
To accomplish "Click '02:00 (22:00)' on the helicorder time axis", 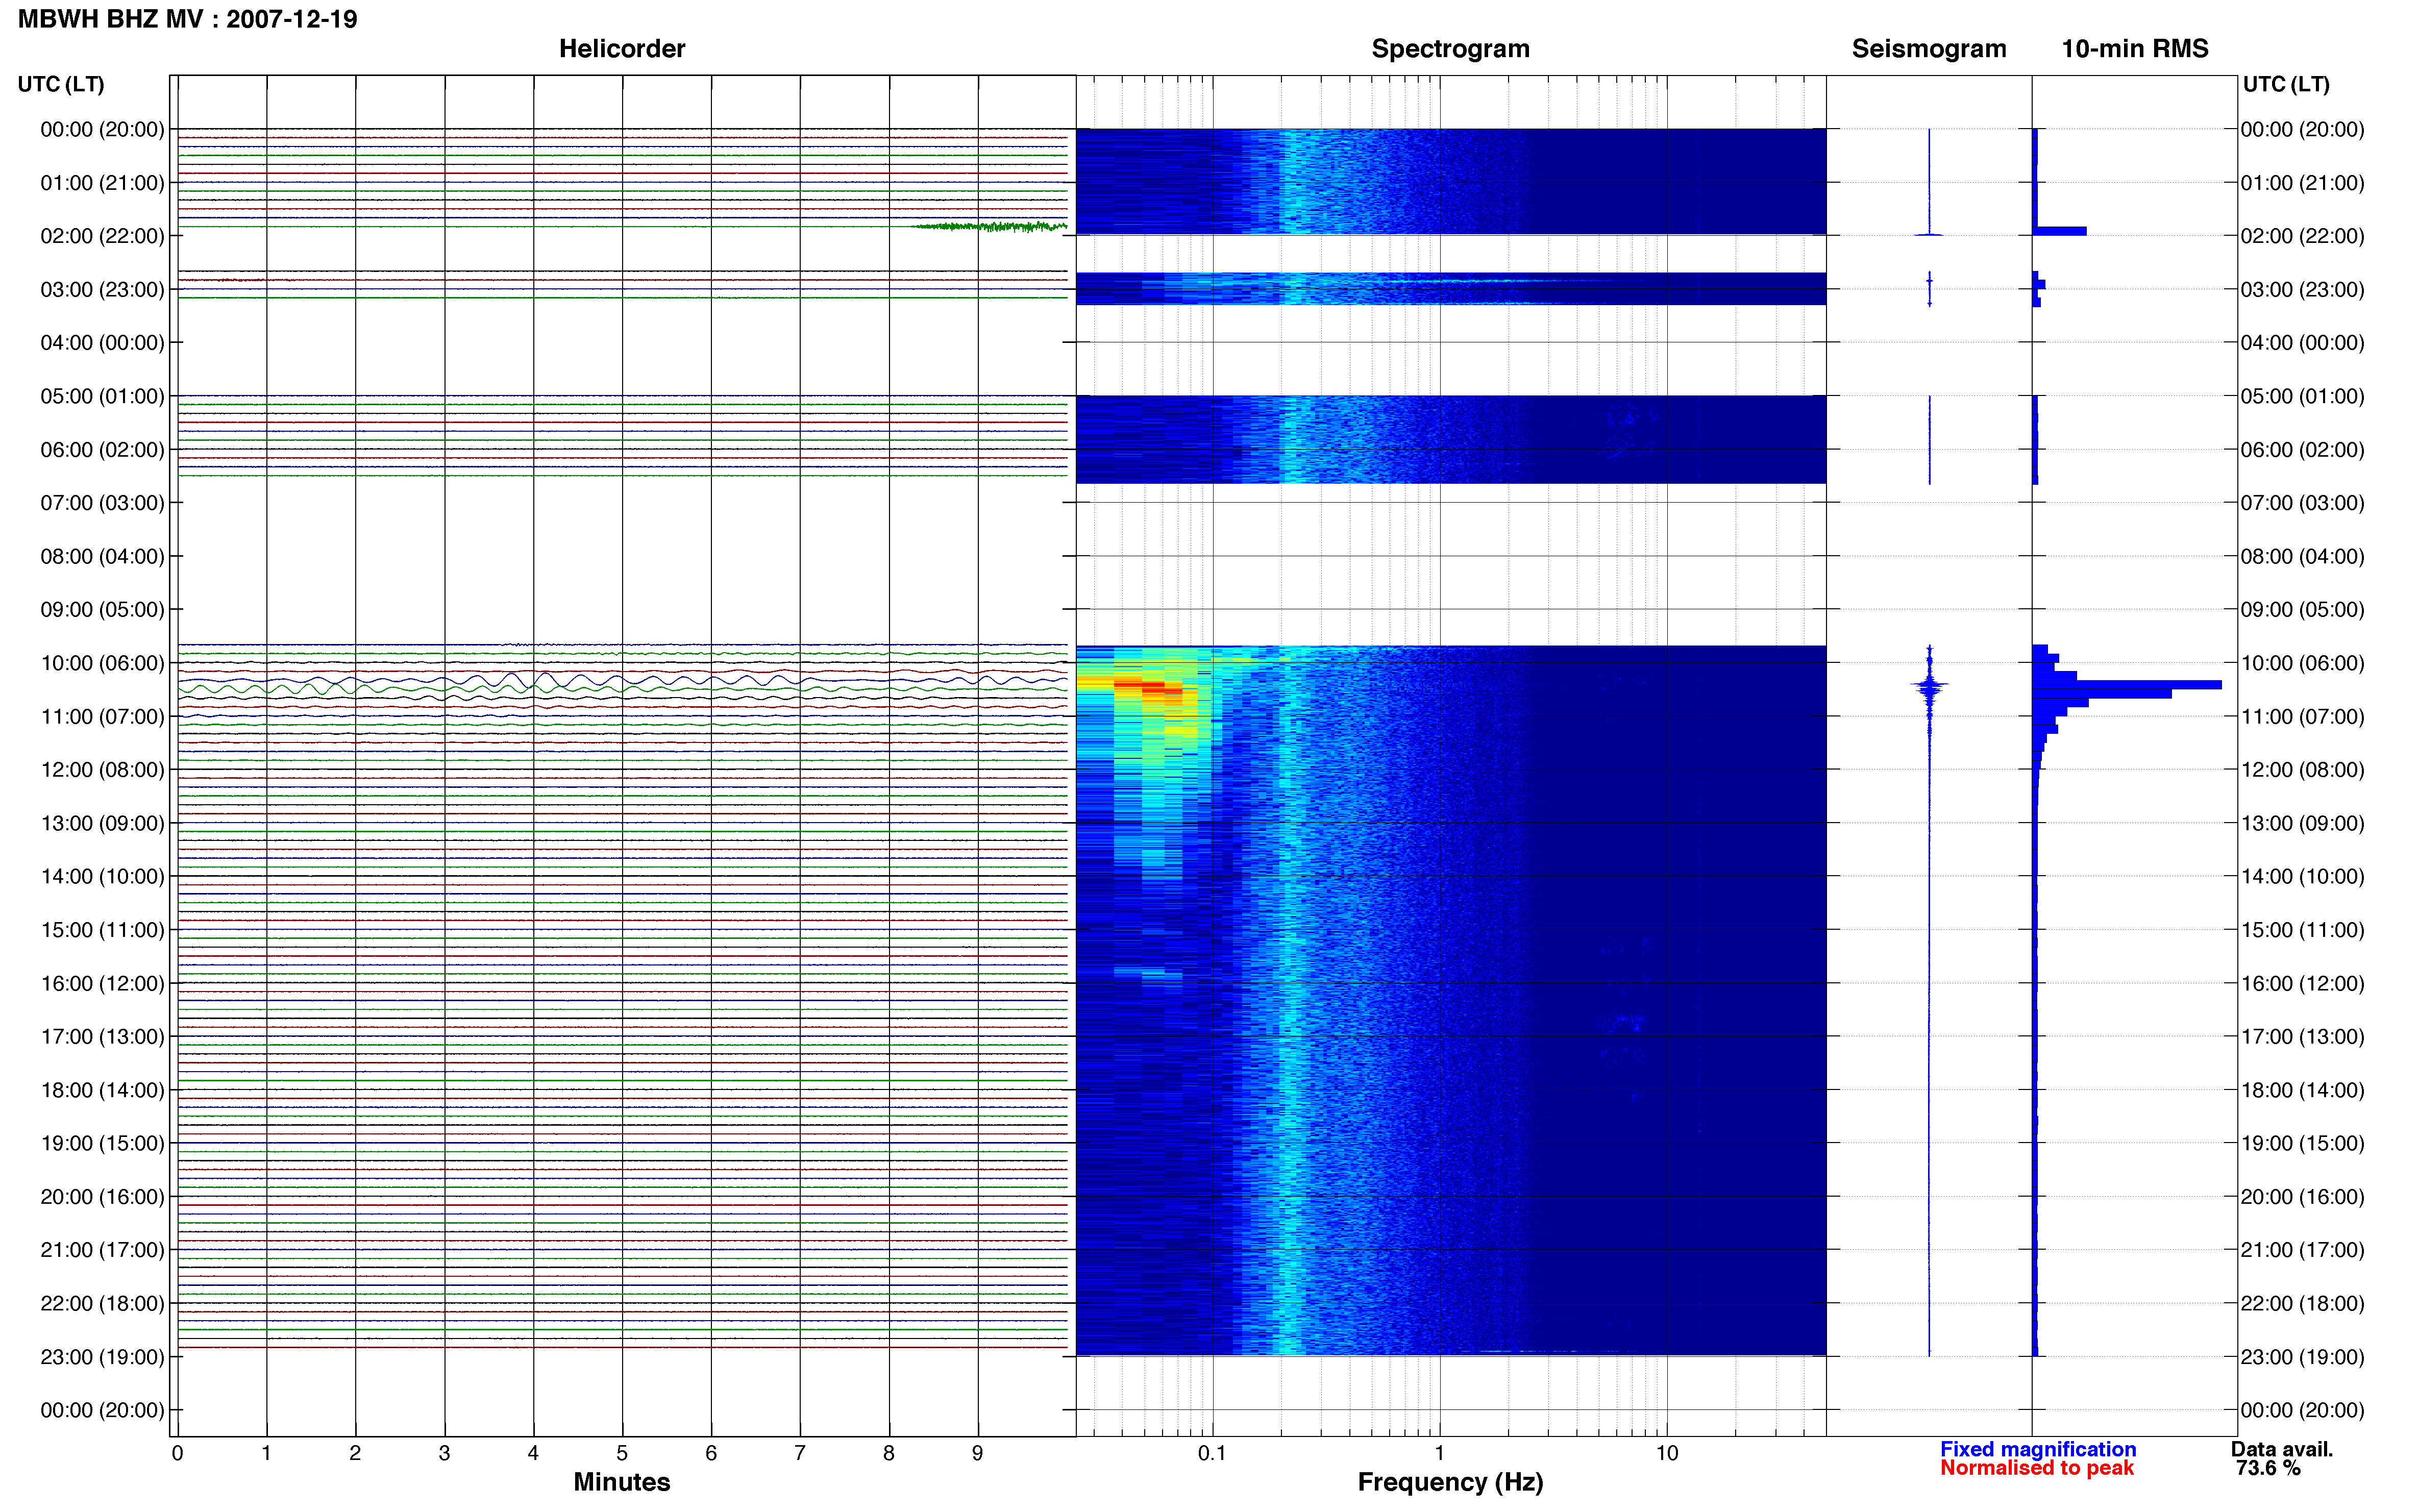I will [102, 235].
